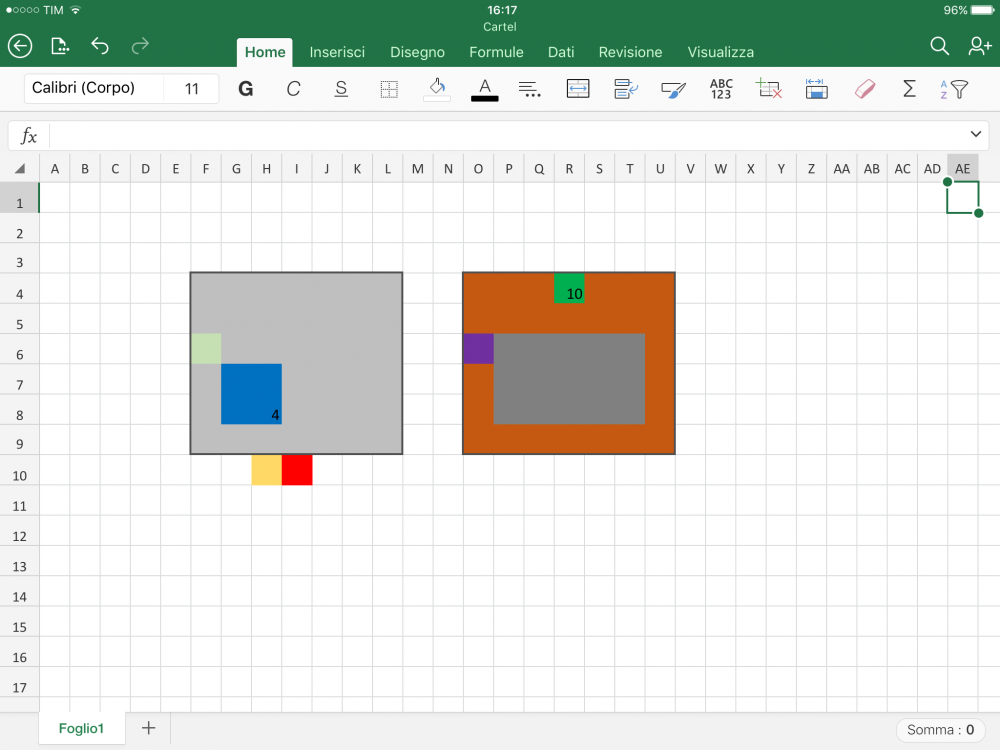Tap the back arrow button
This screenshot has height=750, width=1000.
(x=20, y=46)
